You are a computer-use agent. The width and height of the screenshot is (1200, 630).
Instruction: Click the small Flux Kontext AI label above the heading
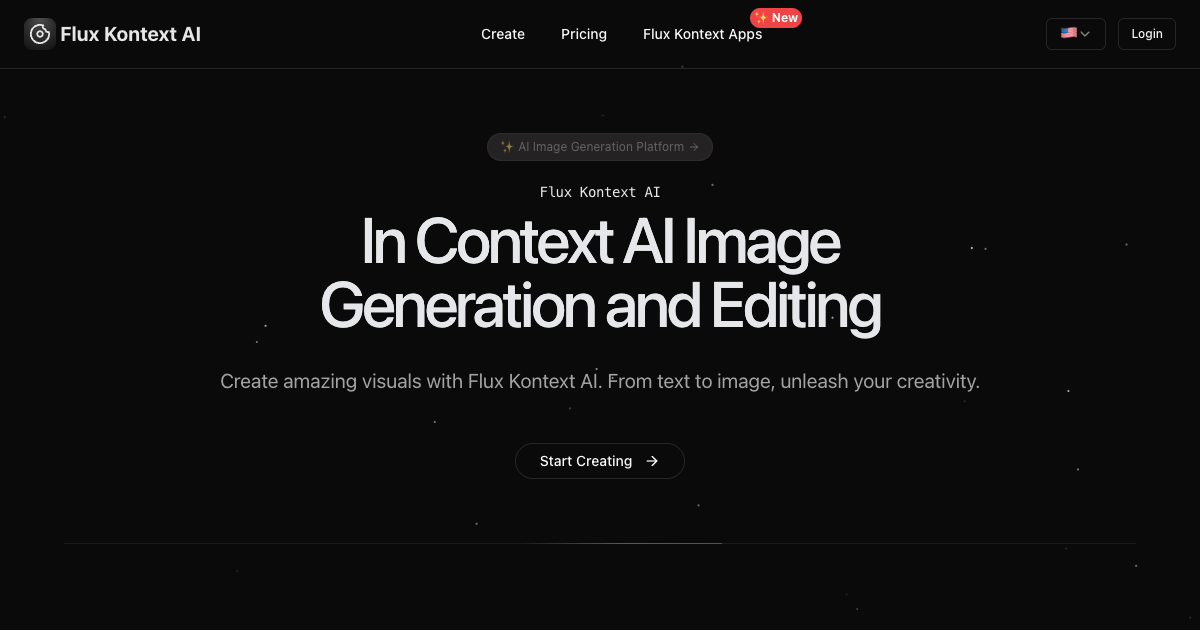tap(600, 192)
